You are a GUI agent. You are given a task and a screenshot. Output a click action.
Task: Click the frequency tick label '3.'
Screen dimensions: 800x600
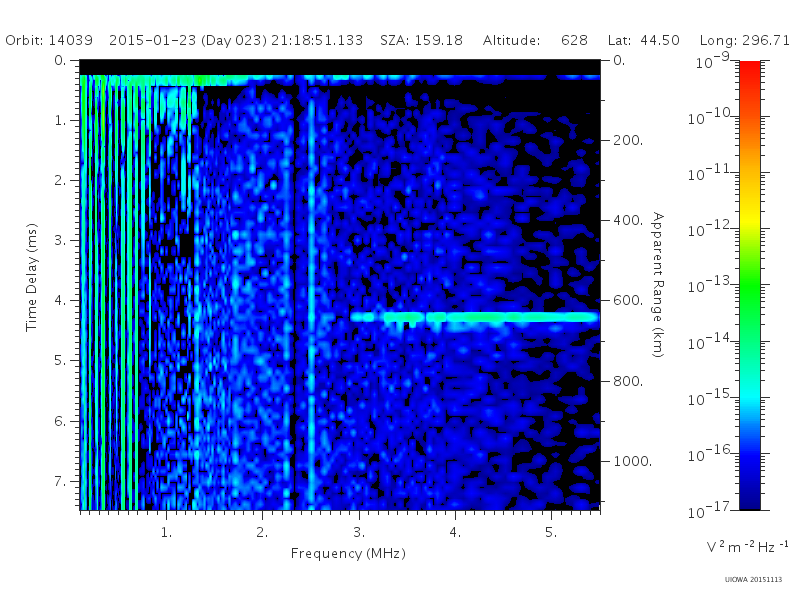(x=359, y=533)
